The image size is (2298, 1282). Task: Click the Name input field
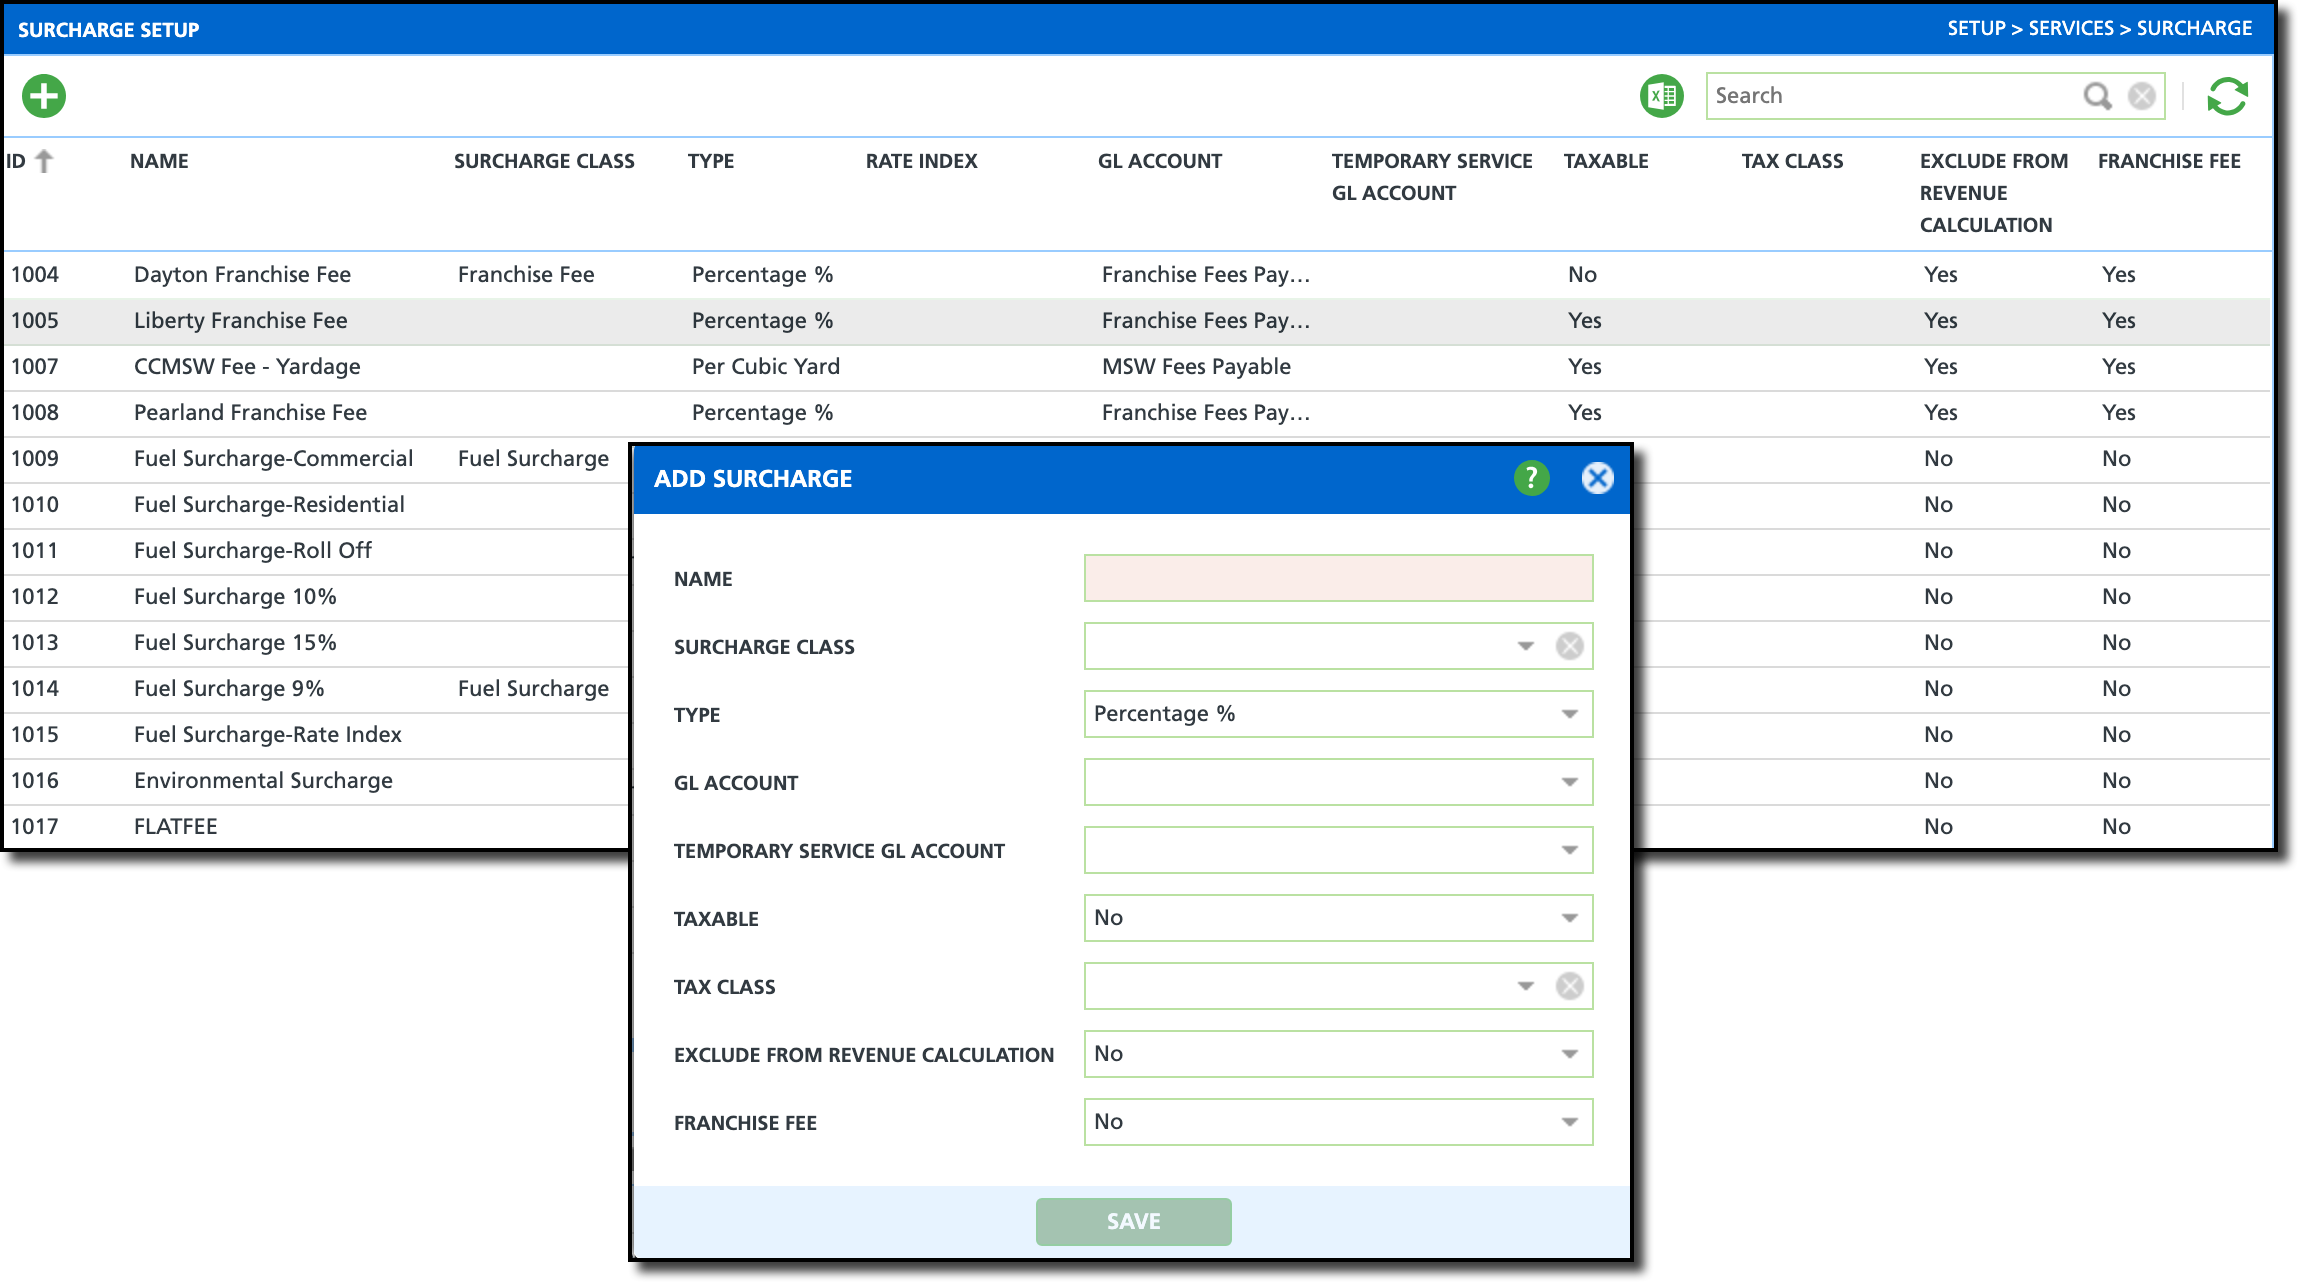click(1337, 578)
